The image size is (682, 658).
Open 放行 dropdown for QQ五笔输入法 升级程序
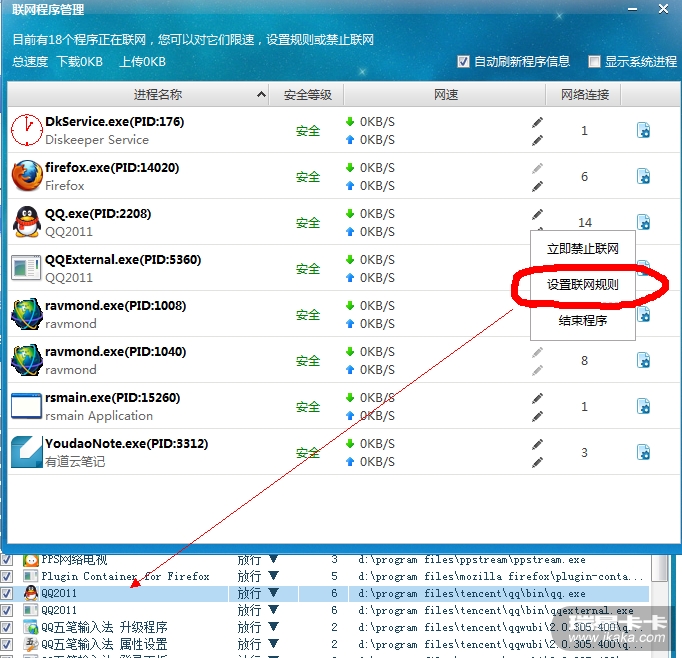tap(273, 626)
